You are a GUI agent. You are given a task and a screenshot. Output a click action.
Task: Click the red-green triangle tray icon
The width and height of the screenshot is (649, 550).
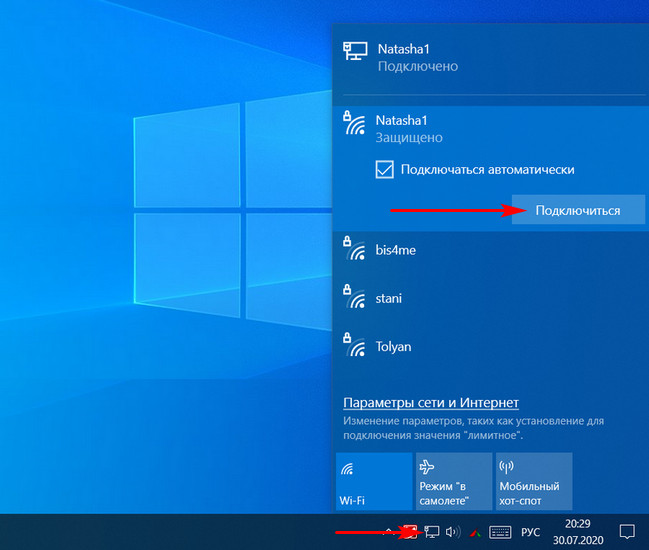click(x=476, y=533)
